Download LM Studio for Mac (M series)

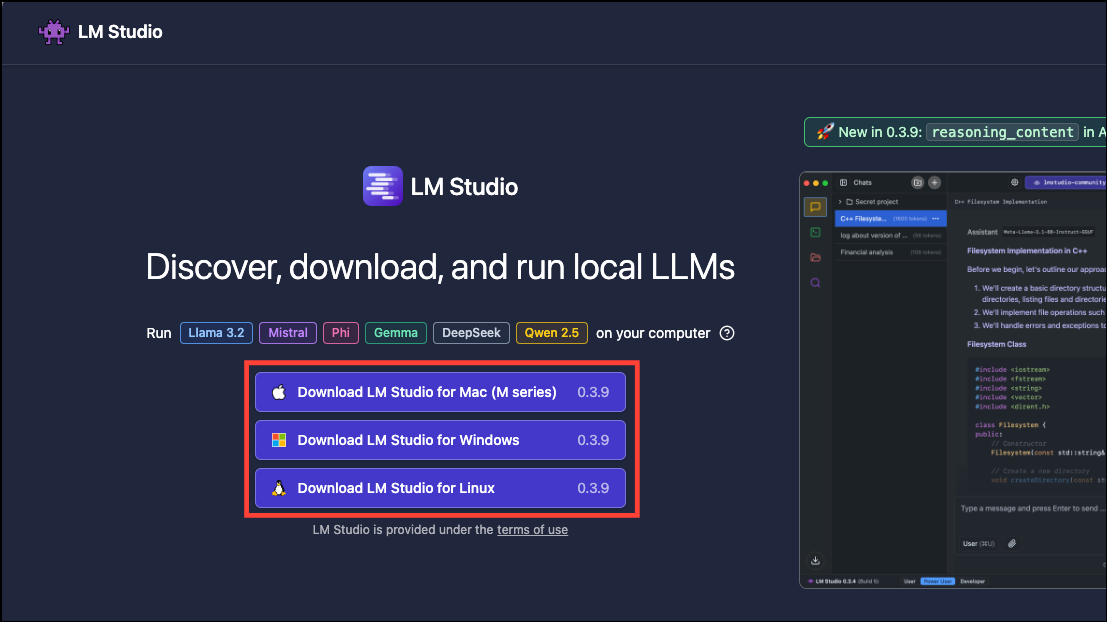[441, 392]
